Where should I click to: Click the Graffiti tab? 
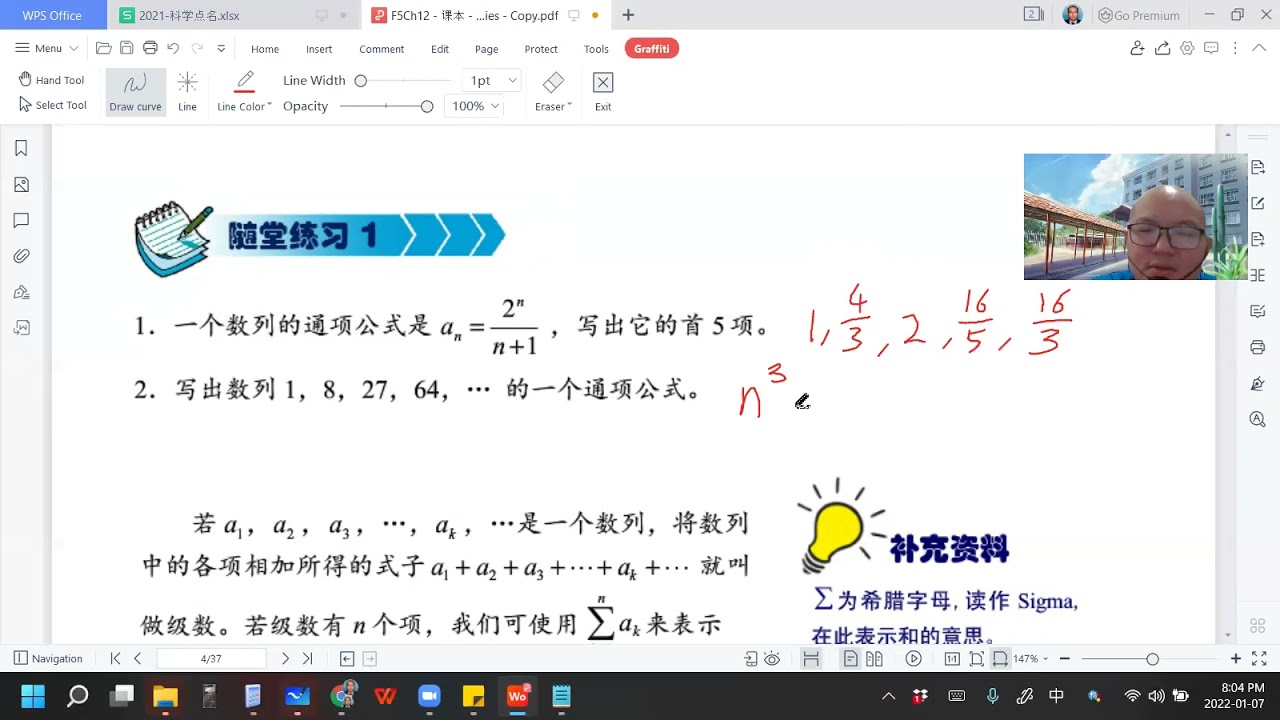click(652, 48)
